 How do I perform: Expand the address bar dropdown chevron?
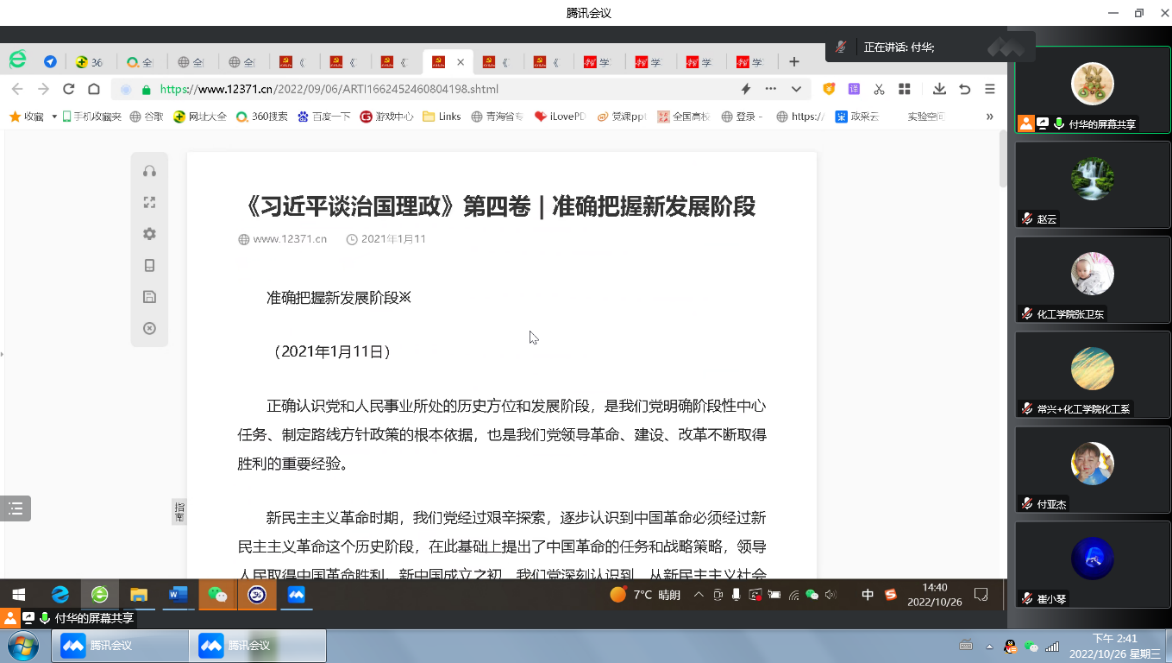(796, 89)
